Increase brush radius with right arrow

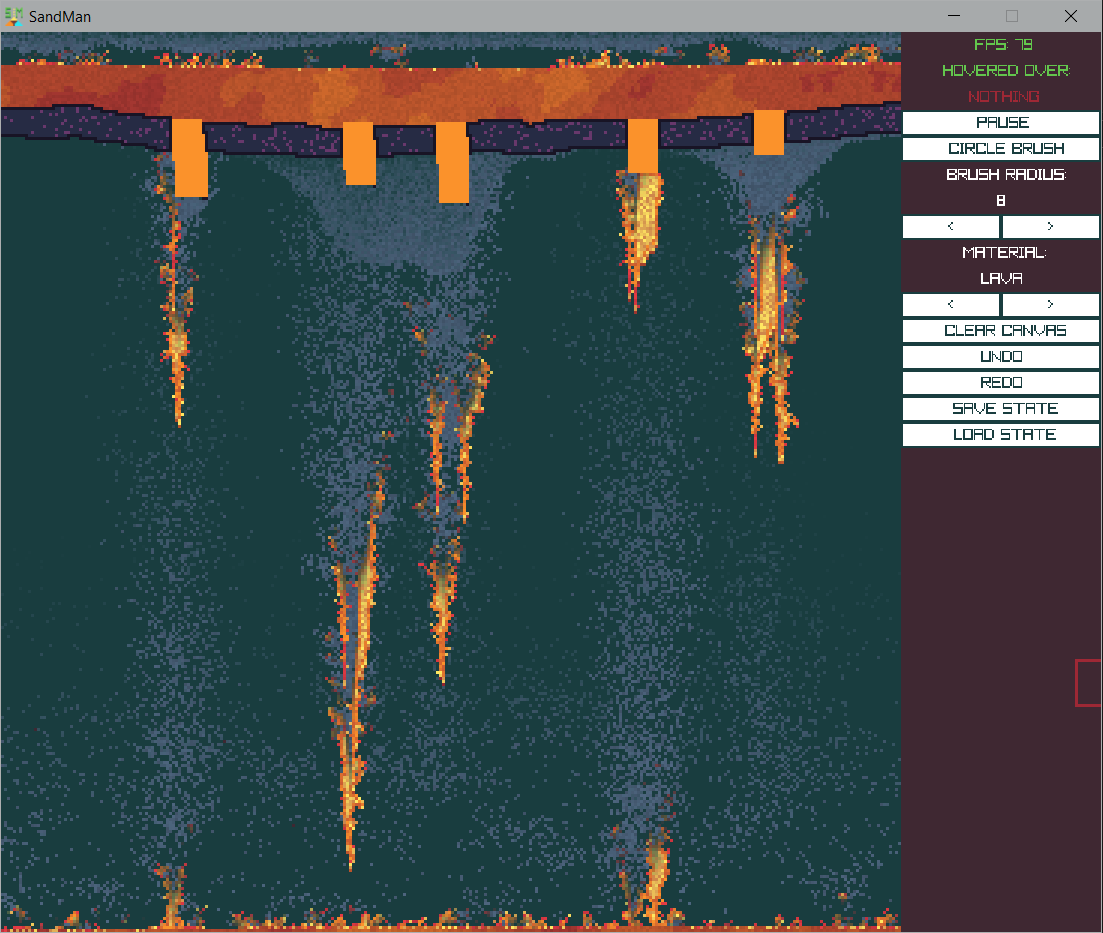click(1050, 227)
